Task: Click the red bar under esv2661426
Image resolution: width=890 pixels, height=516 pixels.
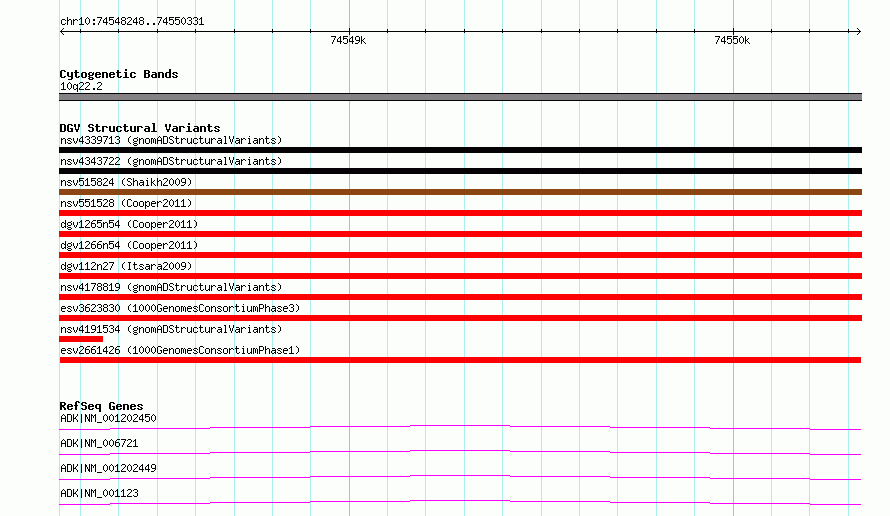Action: [460, 360]
